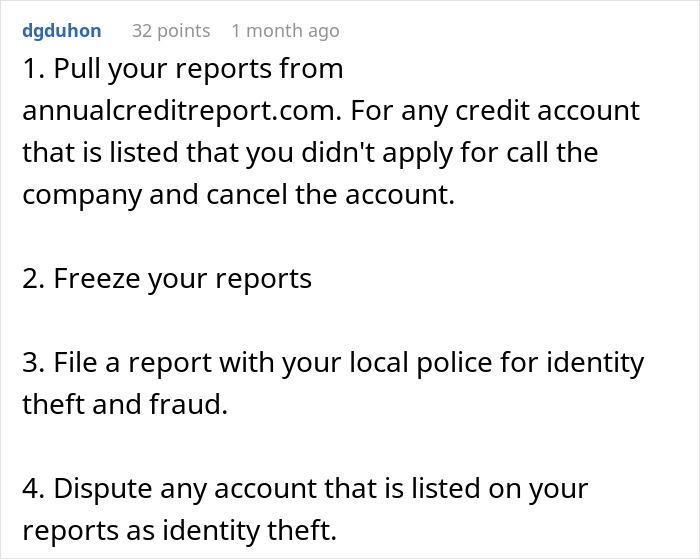The image size is (700, 559).
Task: Click the "File a report with" line
Action: [200, 362]
